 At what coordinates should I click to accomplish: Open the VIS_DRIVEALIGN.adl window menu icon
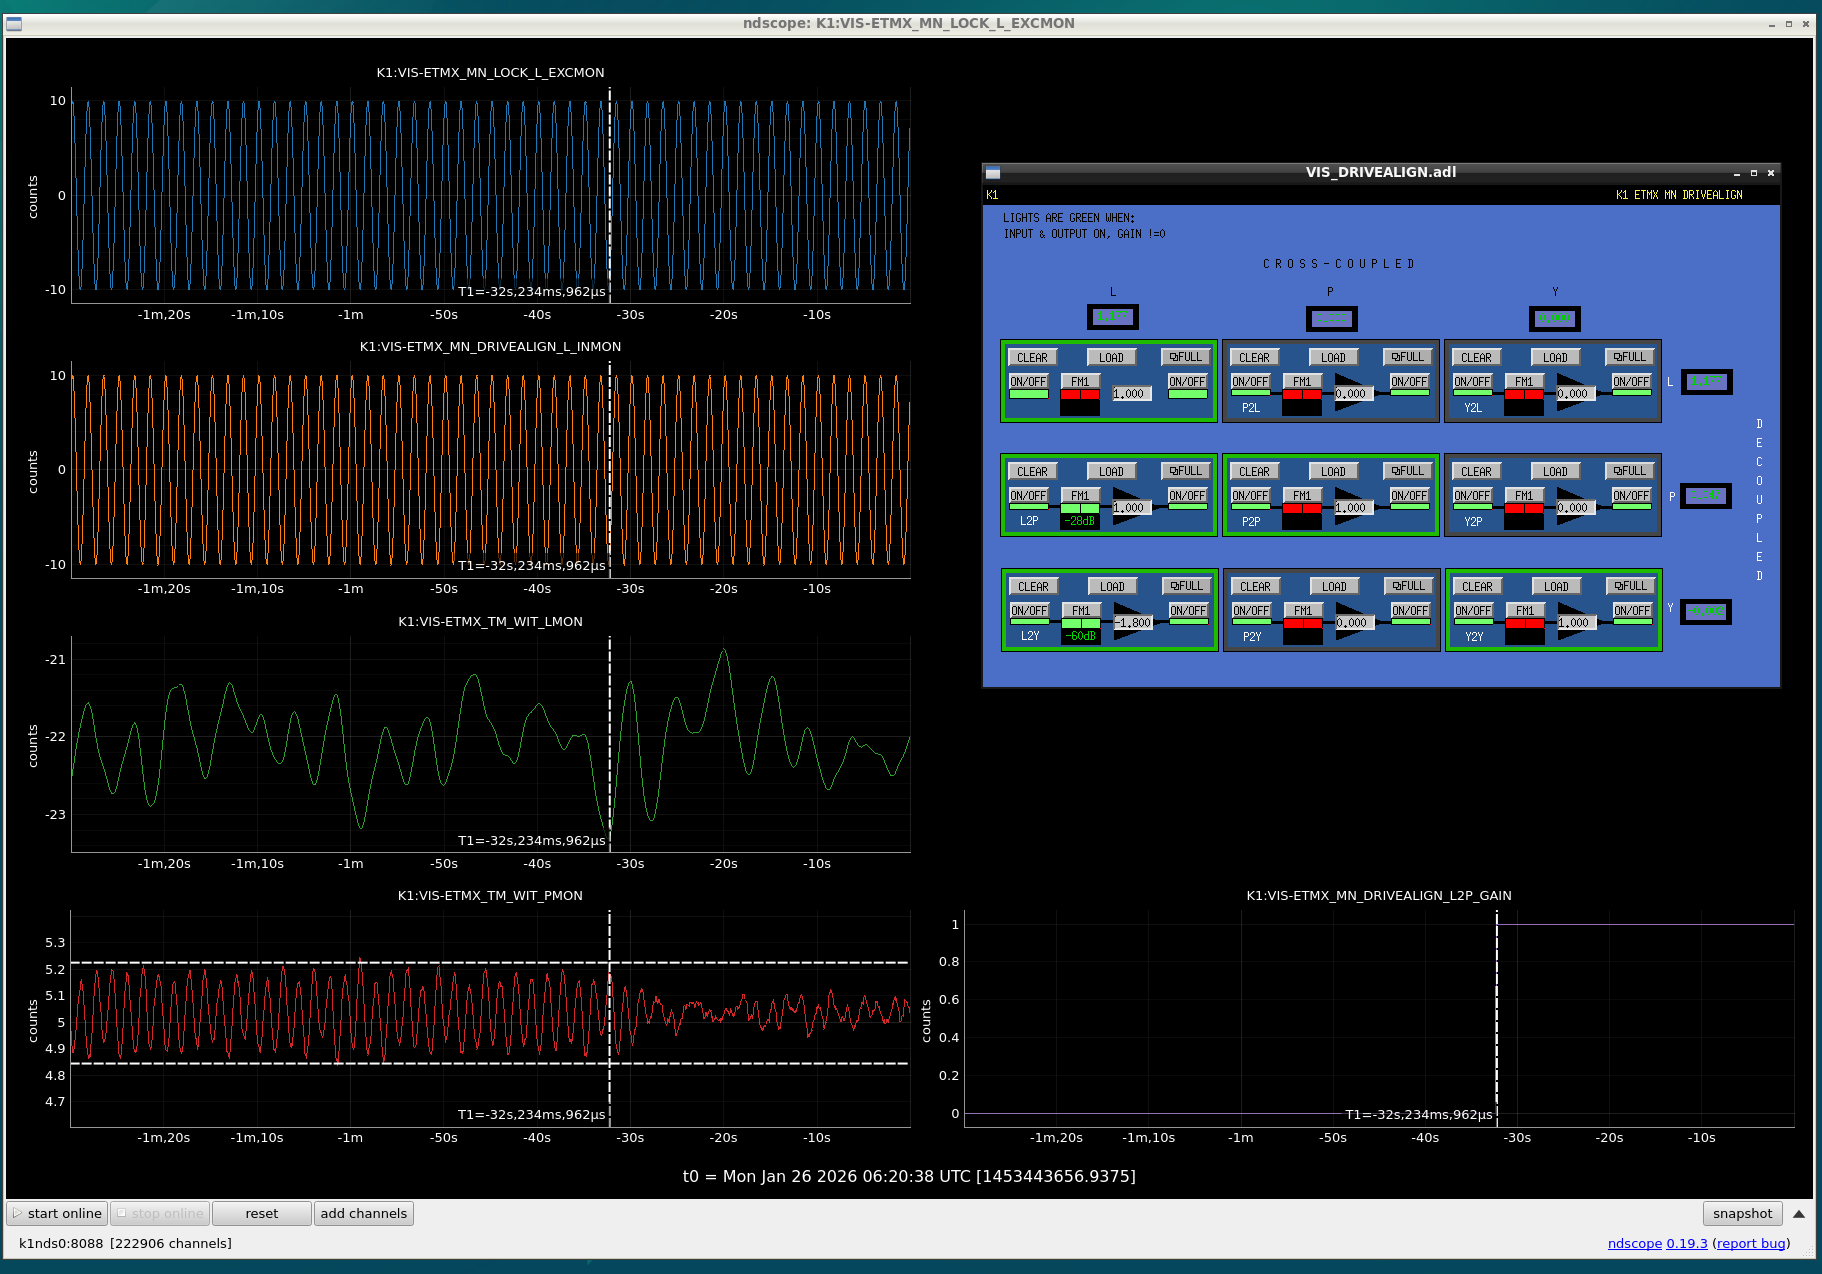tap(993, 173)
